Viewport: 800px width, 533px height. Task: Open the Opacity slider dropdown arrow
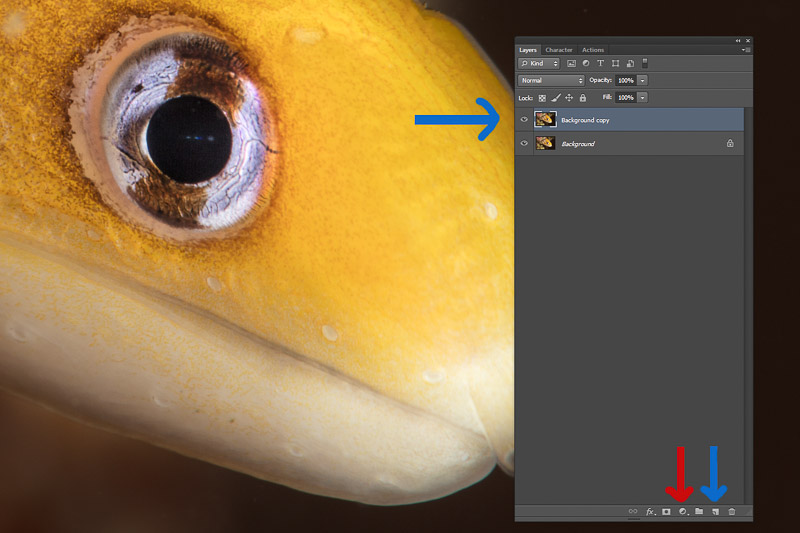tap(642, 80)
